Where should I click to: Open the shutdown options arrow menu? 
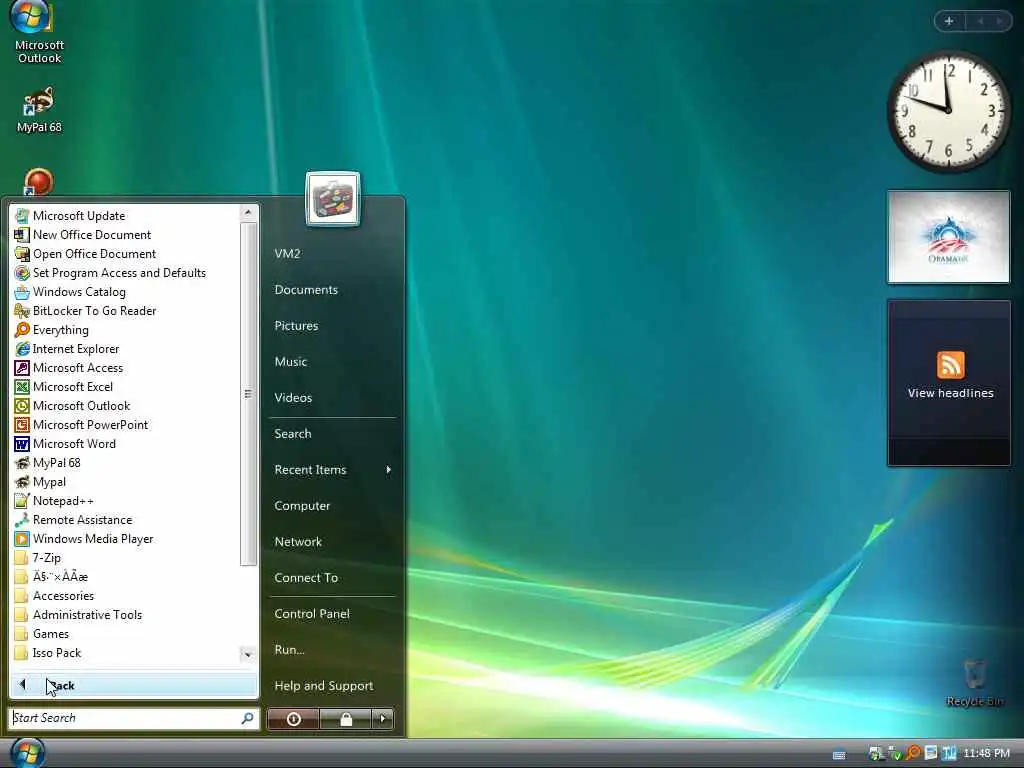tap(383, 719)
